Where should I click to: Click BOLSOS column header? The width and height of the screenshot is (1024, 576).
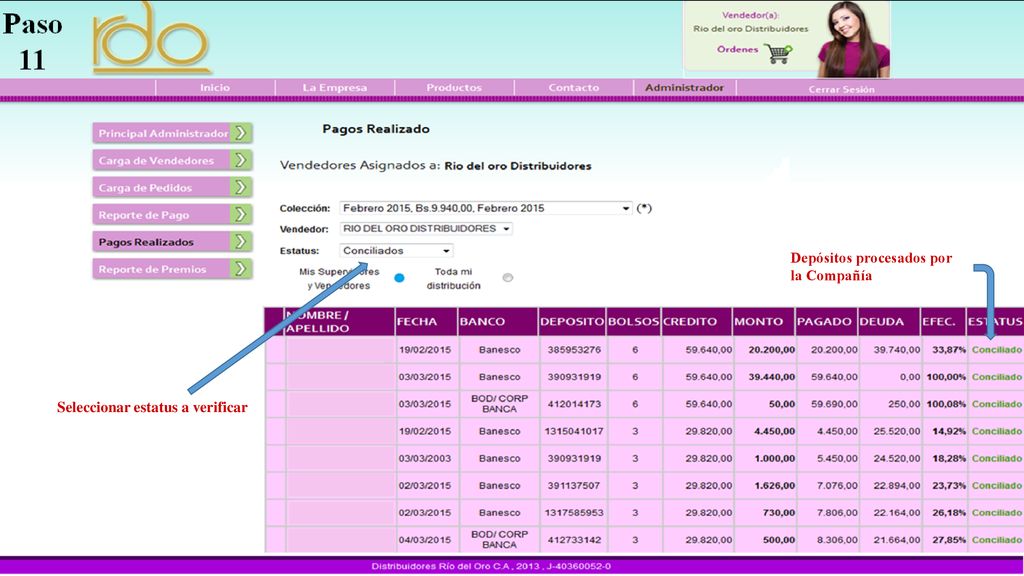point(633,322)
